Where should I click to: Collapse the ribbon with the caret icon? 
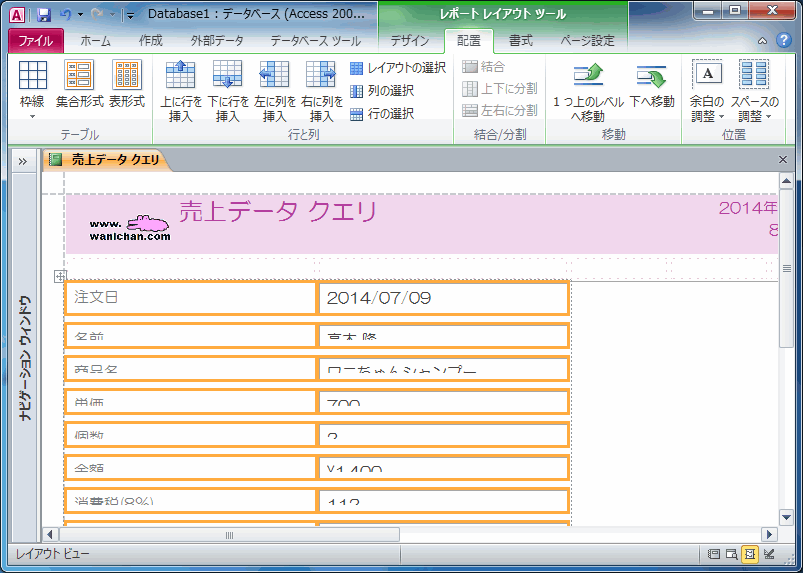point(763,41)
